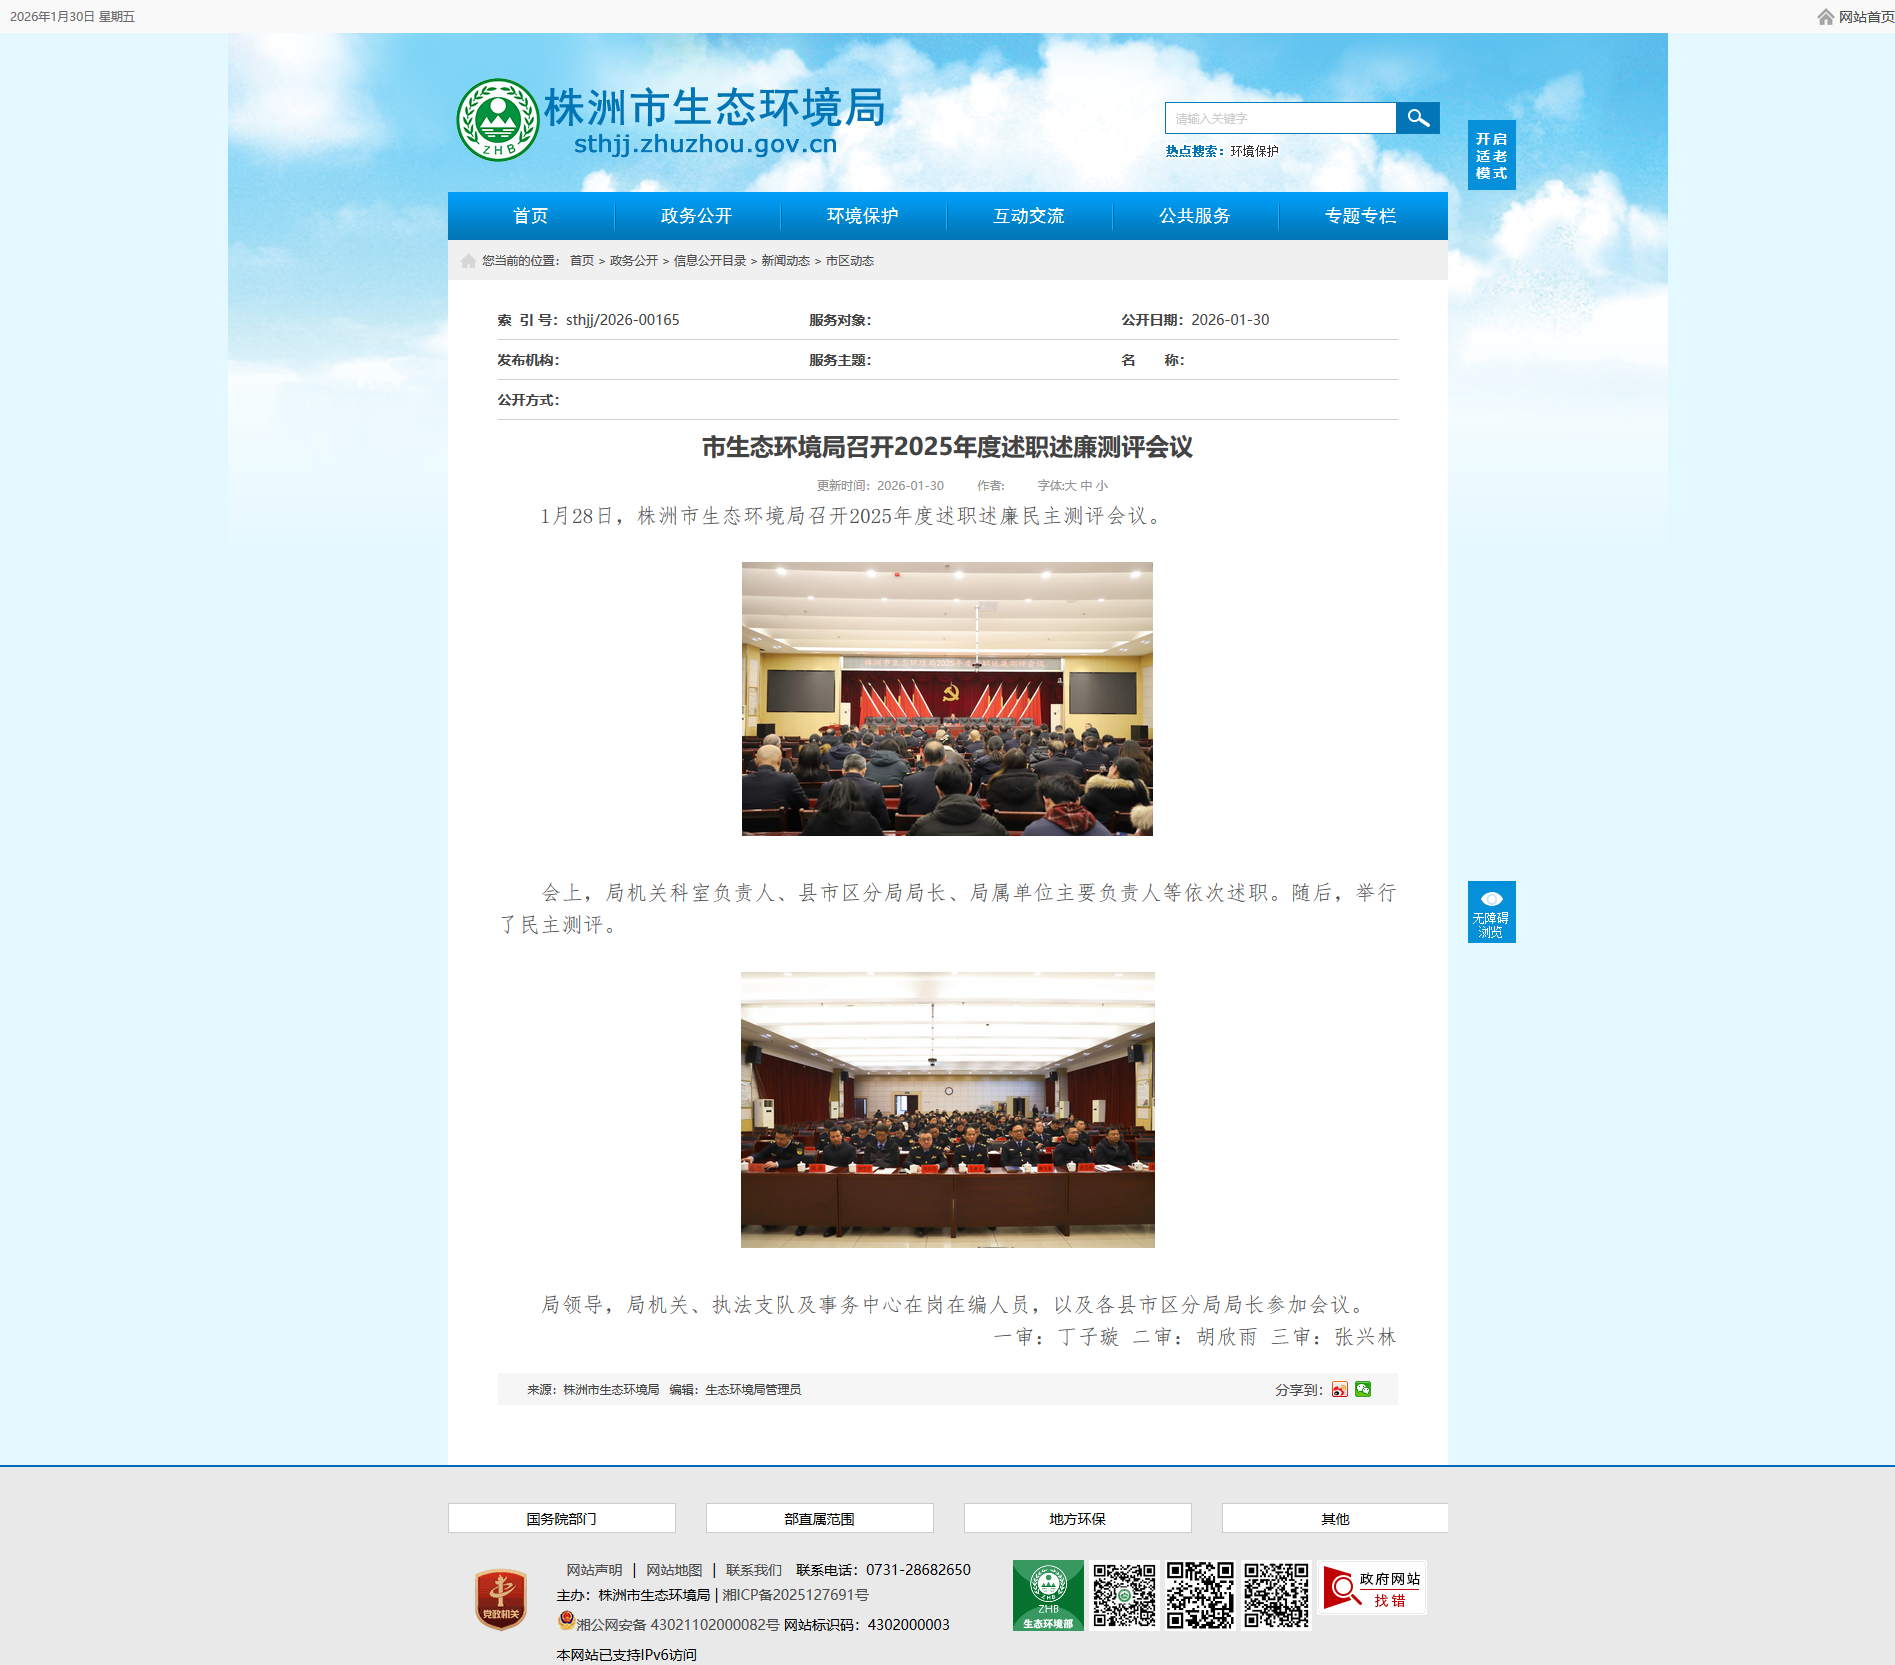Viewport: 1895px width, 1665px height.
Task: Click the 党政机关 red shield badge
Action: tap(501, 1599)
